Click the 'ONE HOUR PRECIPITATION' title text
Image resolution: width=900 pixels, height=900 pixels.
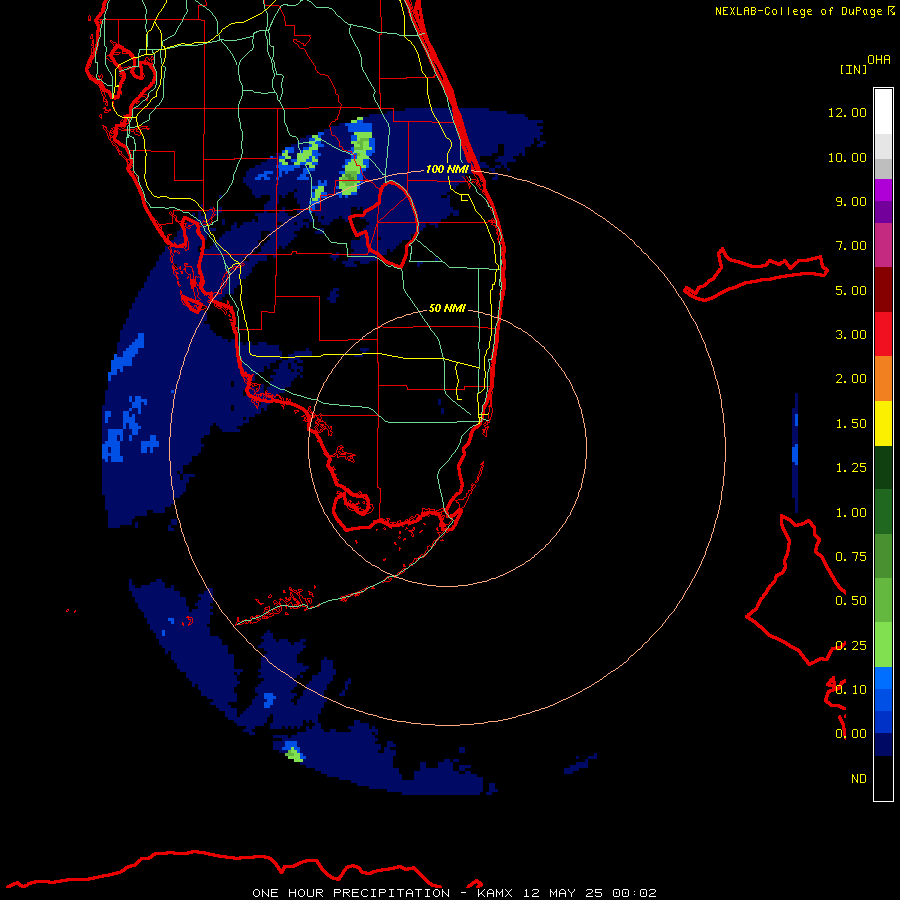(351, 893)
